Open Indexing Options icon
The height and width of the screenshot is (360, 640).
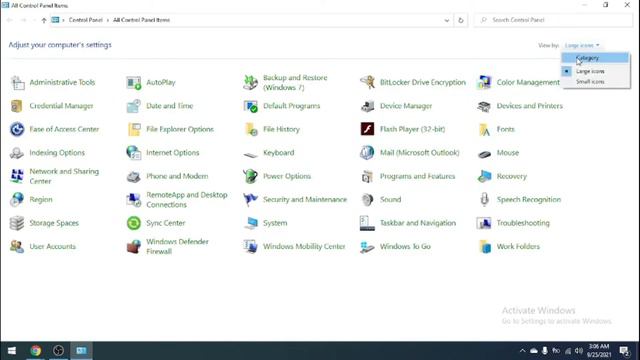point(17,153)
